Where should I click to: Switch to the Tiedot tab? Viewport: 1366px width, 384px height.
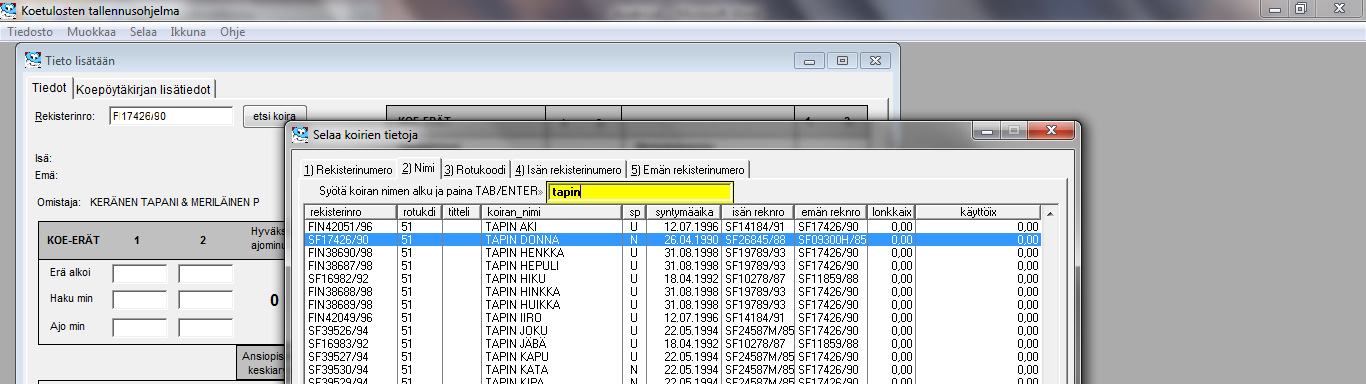[x=50, y=88]
